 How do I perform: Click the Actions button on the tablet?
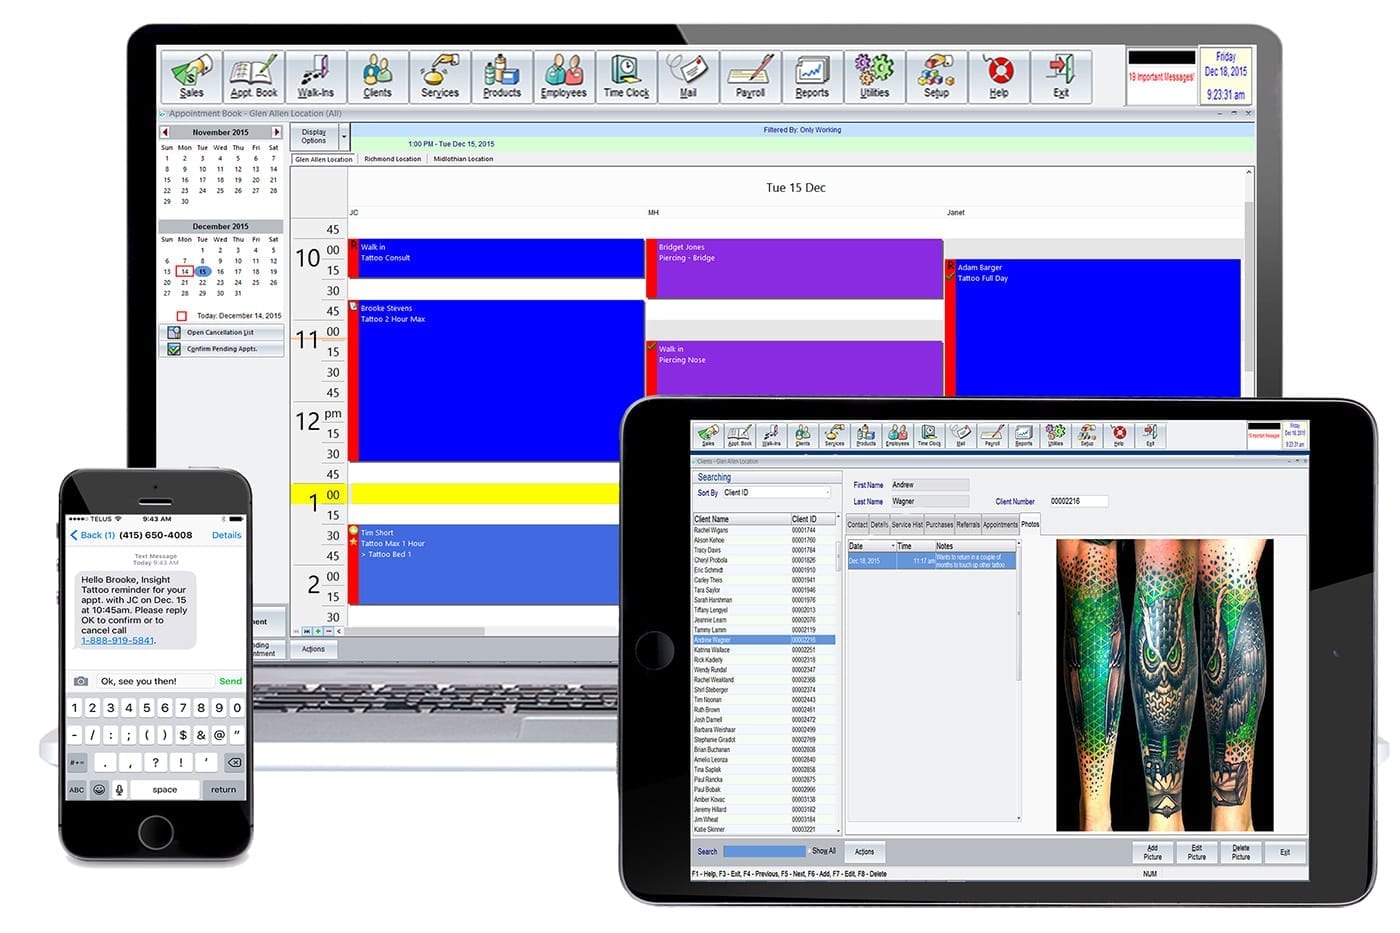pyautogui.click(x=865, y=852)
